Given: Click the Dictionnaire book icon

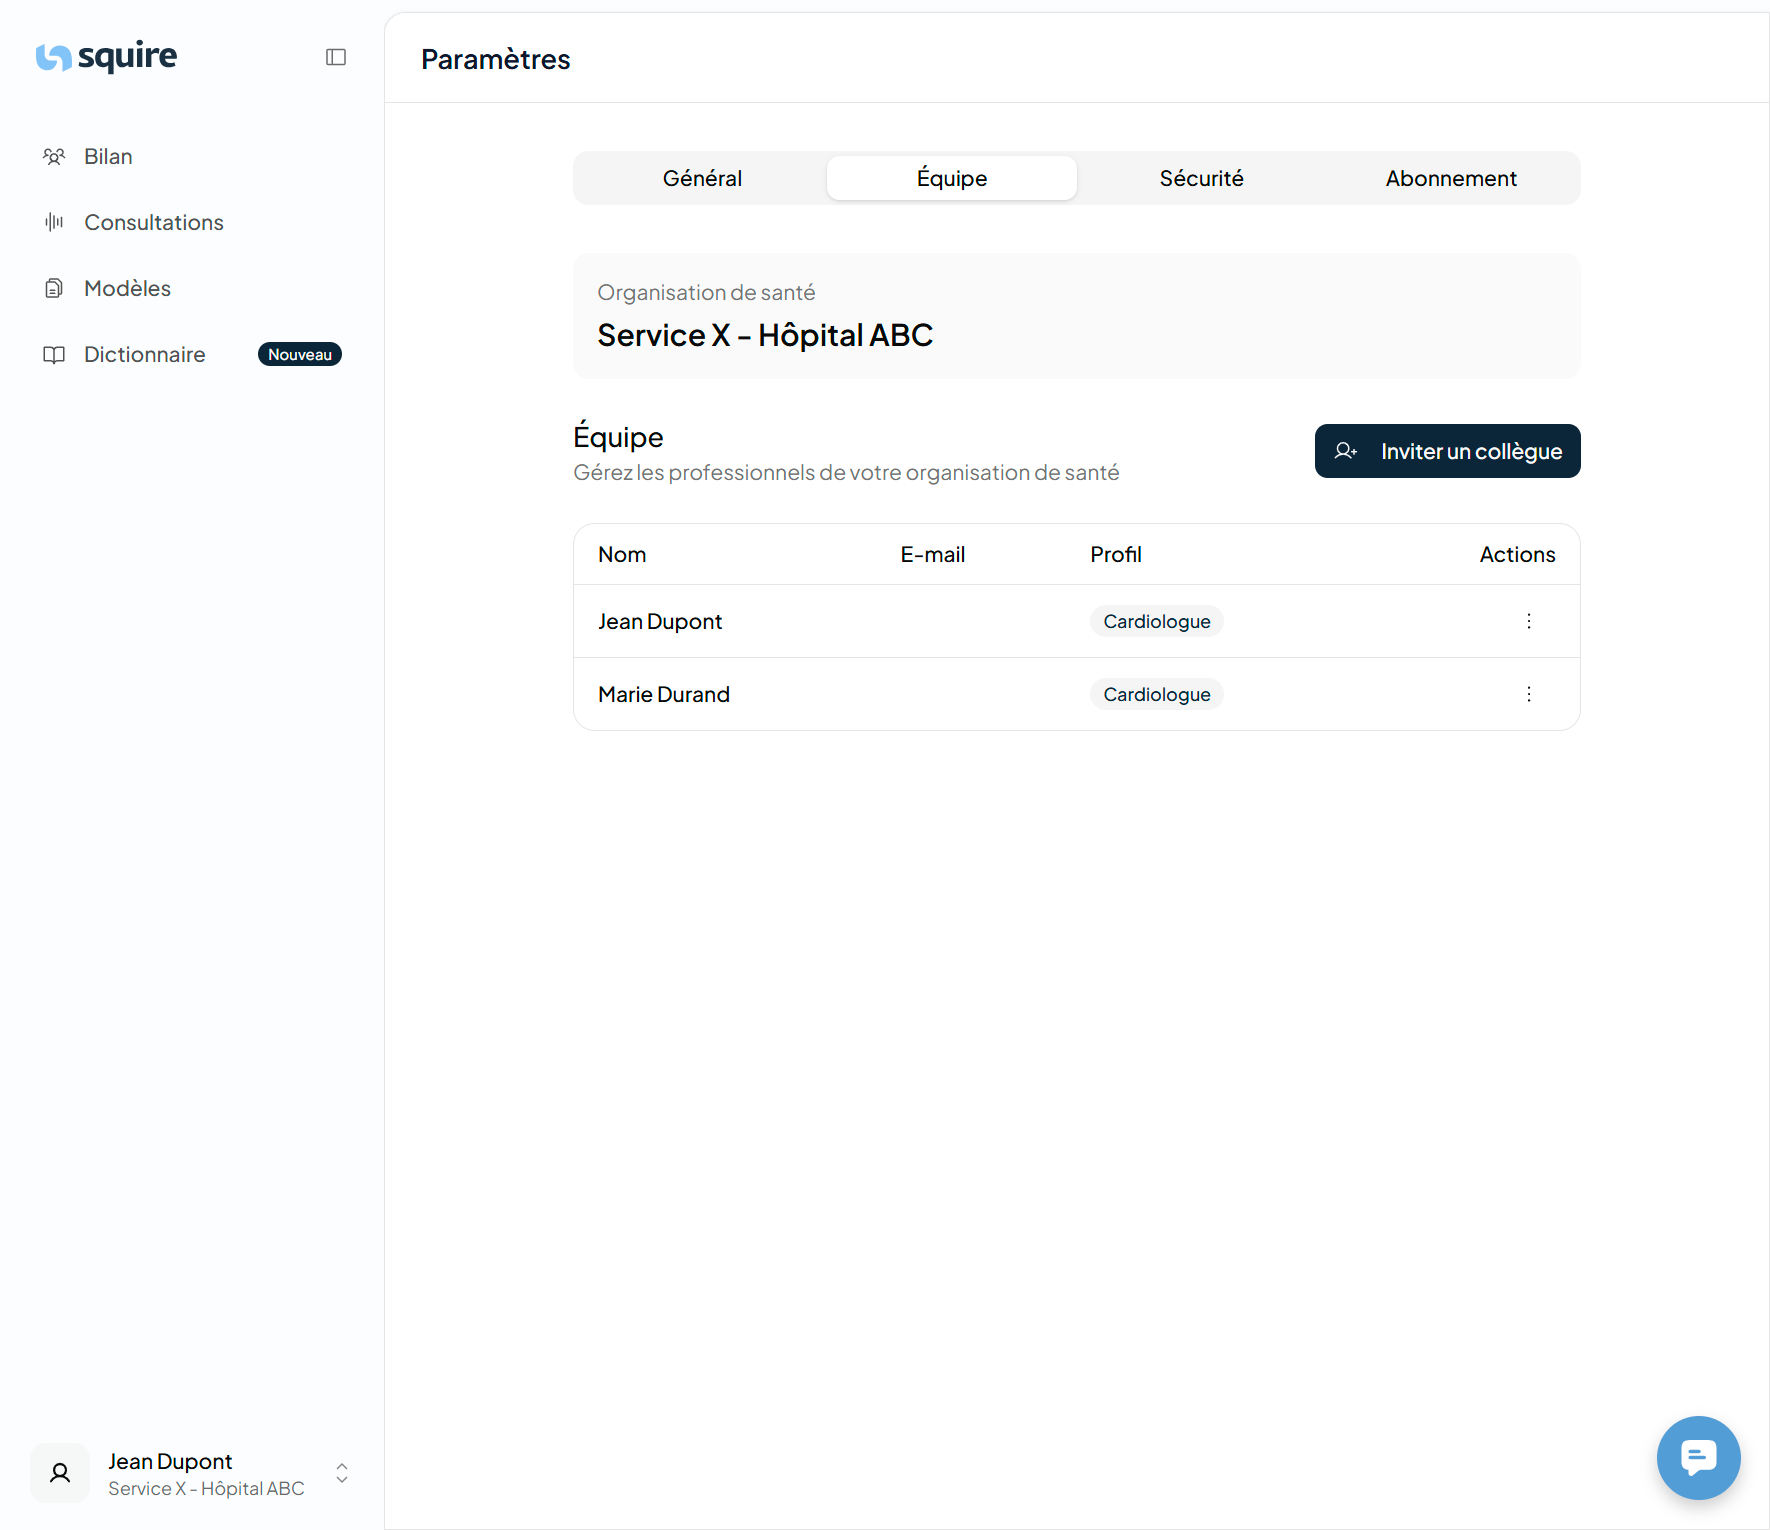Looking at the screenshot, I should (54, 355).
